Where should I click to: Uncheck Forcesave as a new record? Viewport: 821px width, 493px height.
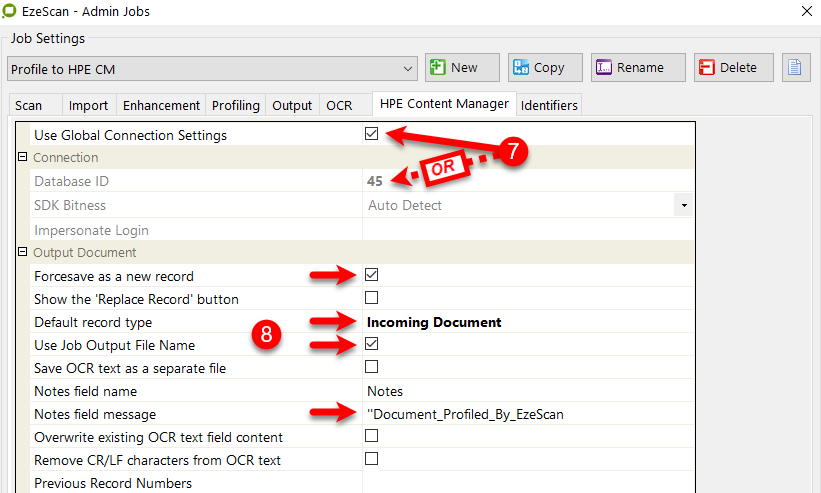(x=372, y=275)
